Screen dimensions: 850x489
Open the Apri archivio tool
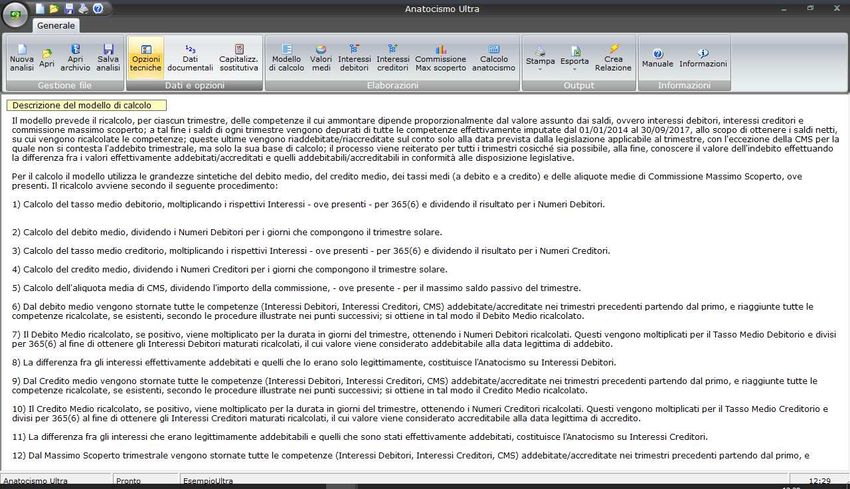(76, 58)
